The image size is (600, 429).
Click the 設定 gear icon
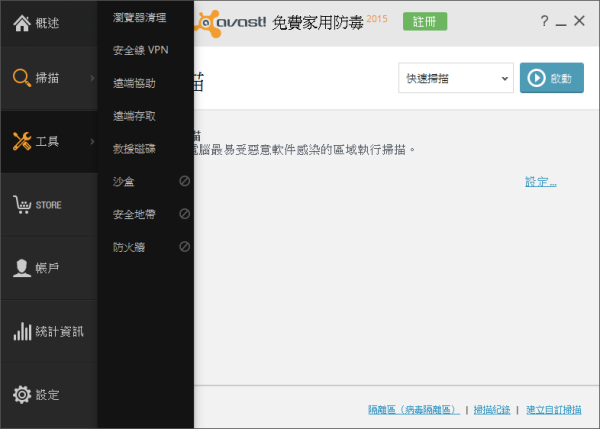[22, 395]
